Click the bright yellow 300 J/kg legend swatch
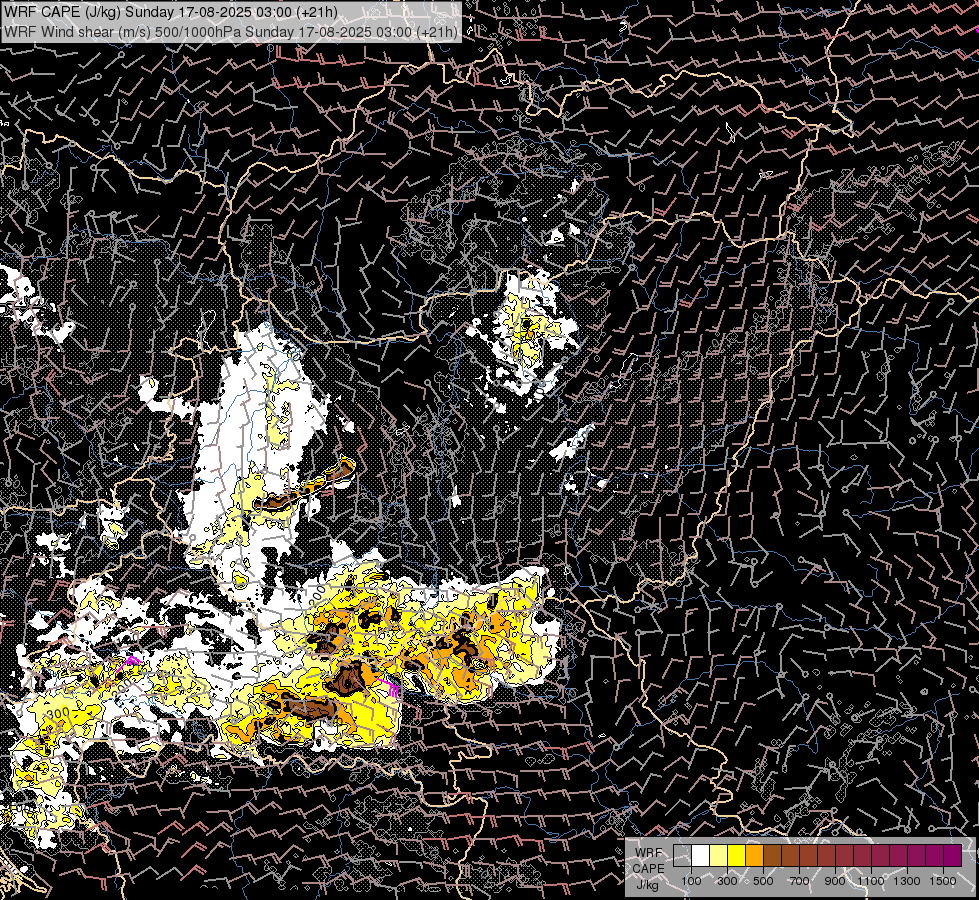 [x=737, y=855]
